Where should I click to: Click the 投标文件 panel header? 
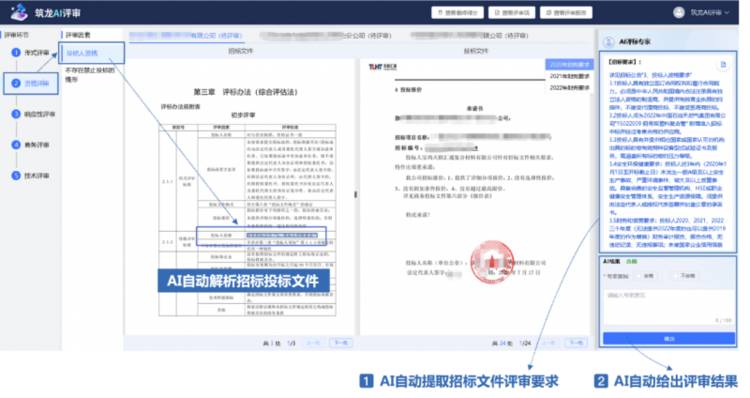point(475,51)
